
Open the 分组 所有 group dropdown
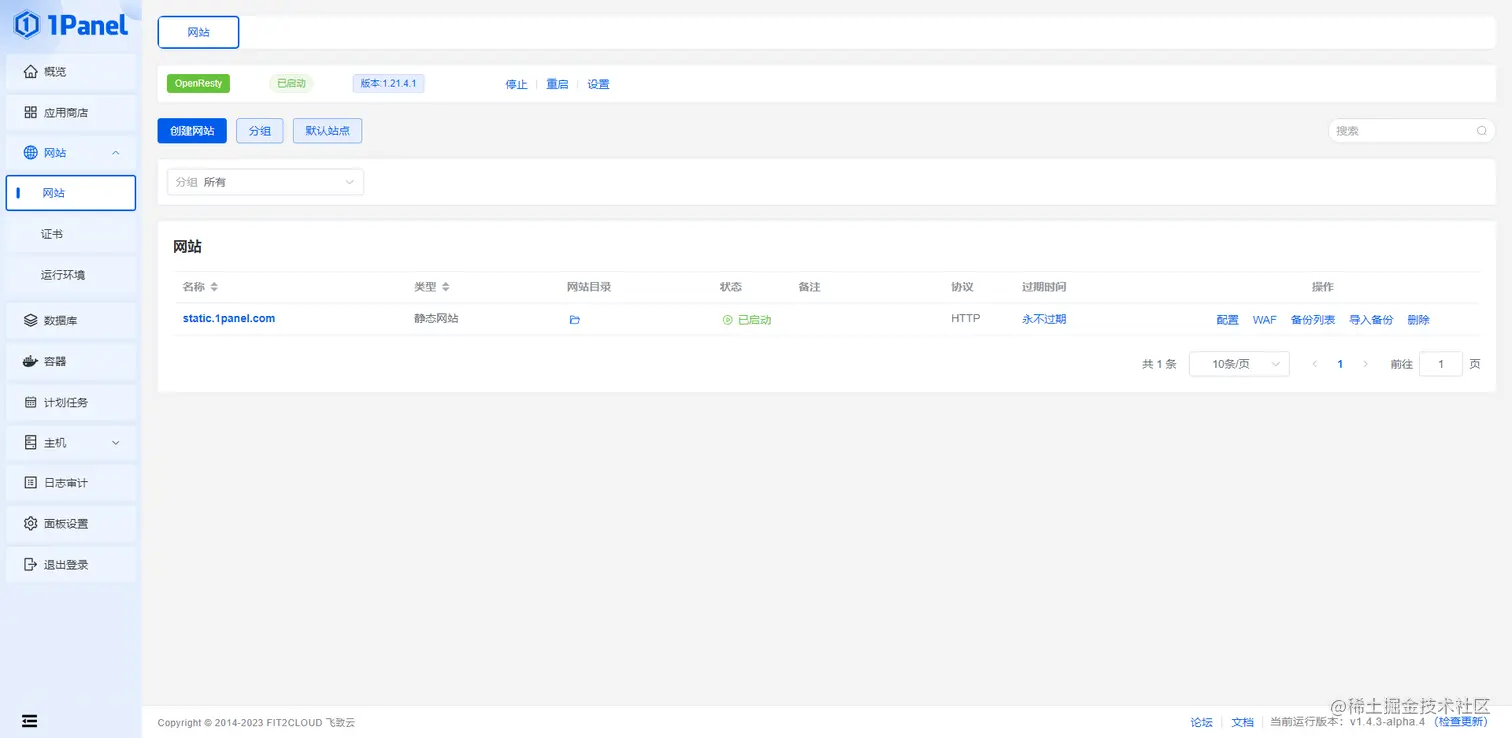[x=265, y=182]
